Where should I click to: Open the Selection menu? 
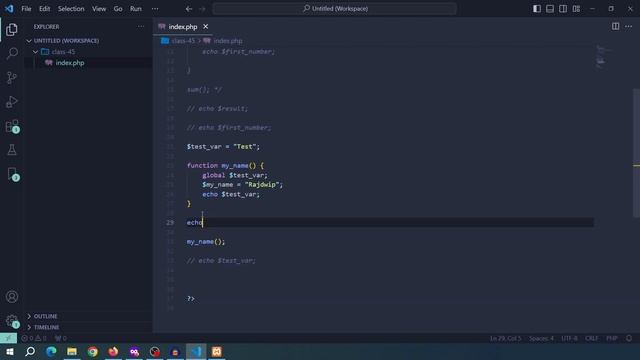click(71, 9)
